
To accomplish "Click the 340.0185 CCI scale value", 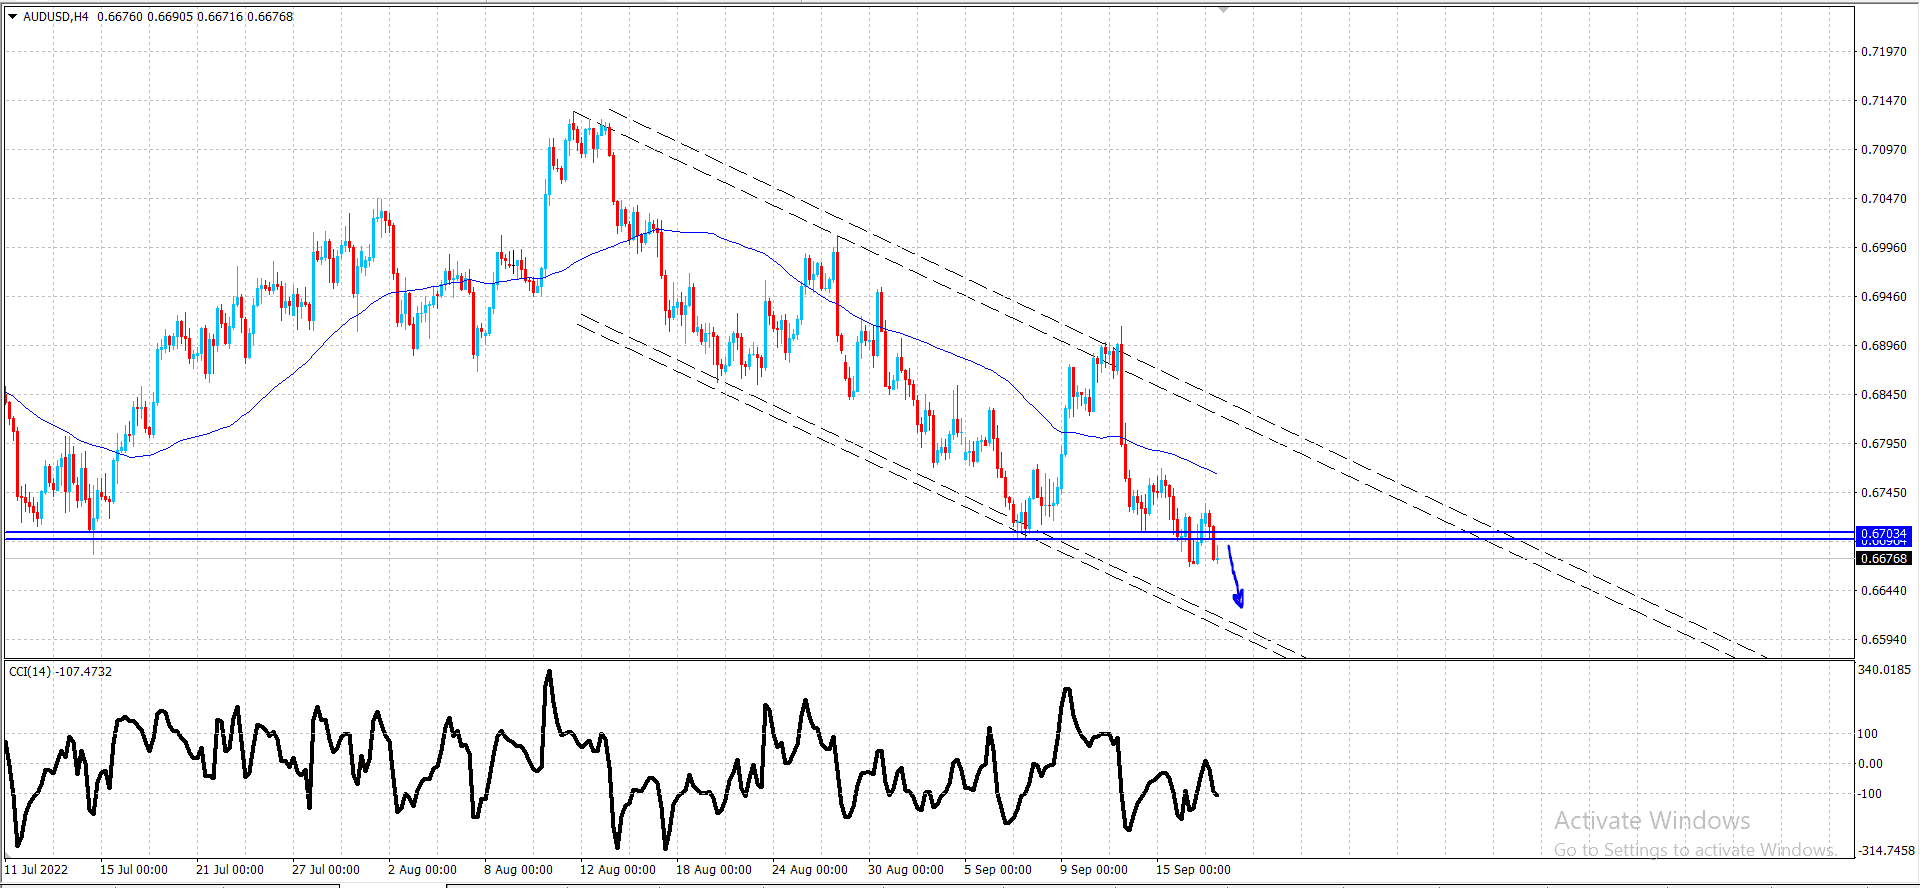I will coord(1884,669).
